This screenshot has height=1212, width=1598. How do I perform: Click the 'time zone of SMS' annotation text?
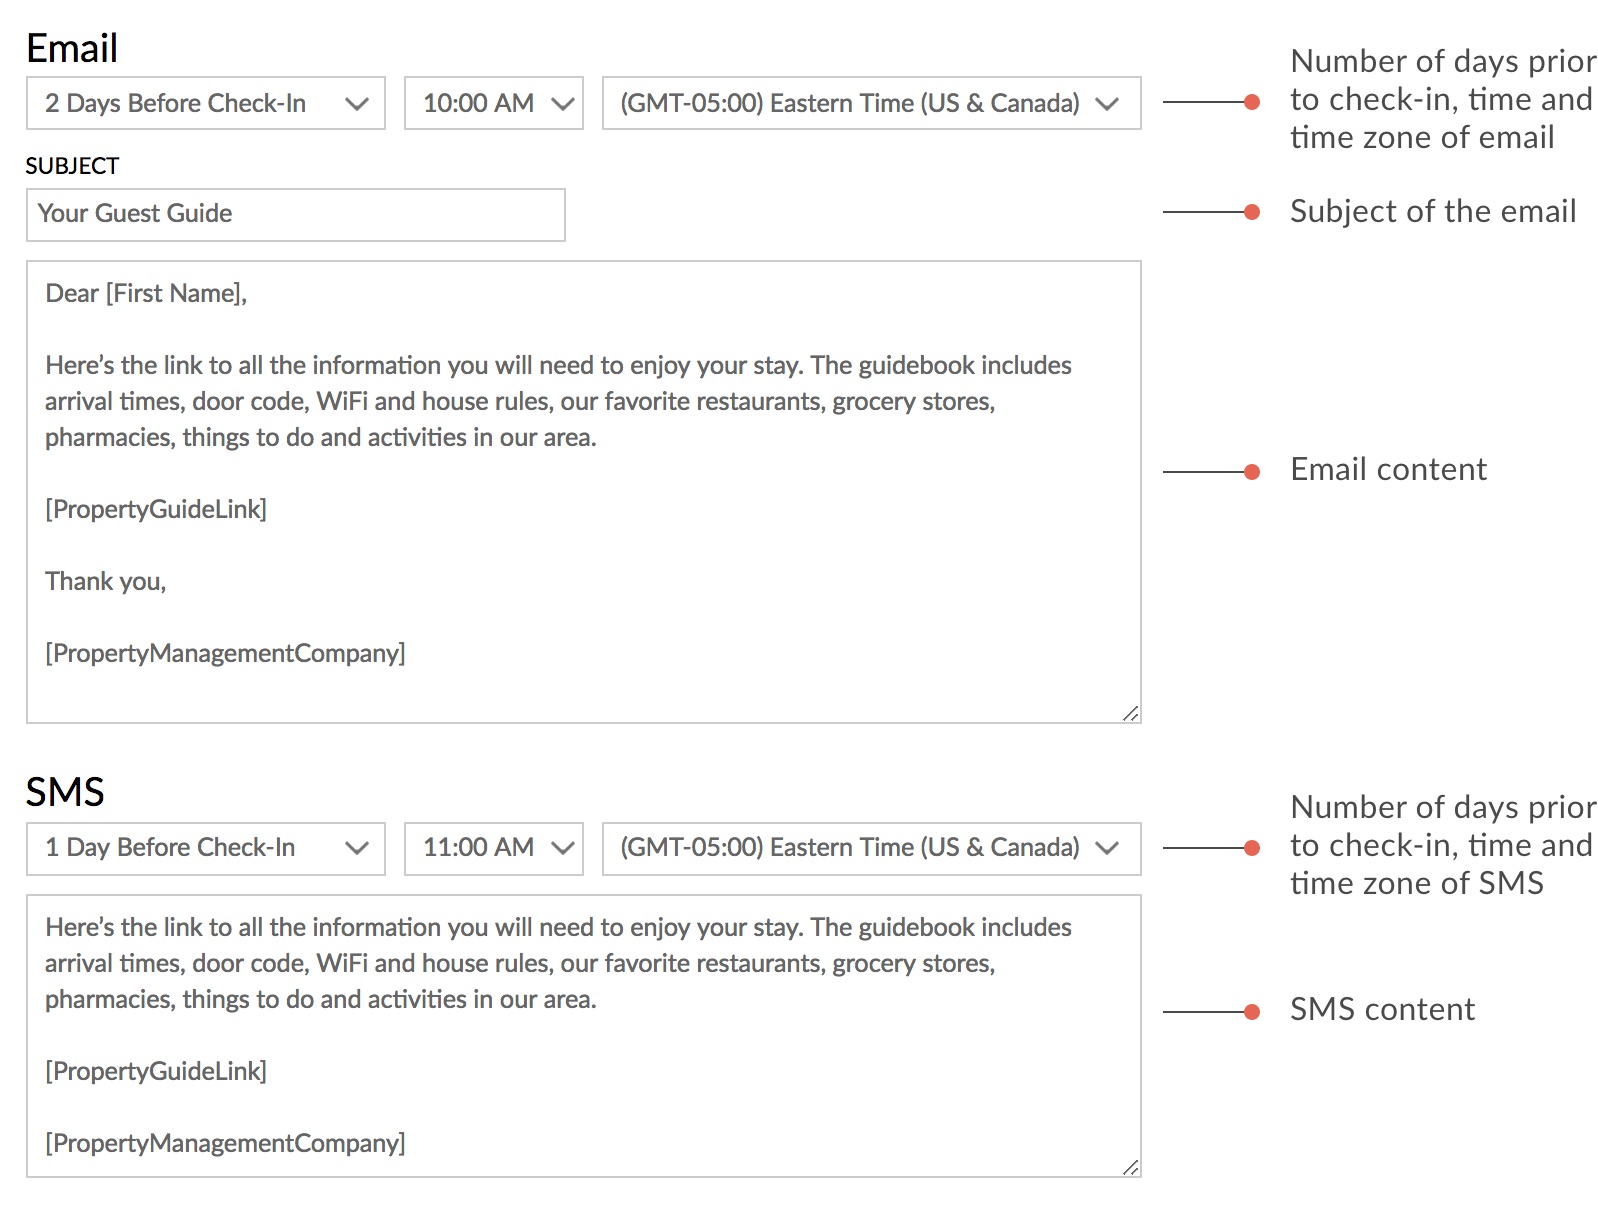(1417, 883)
